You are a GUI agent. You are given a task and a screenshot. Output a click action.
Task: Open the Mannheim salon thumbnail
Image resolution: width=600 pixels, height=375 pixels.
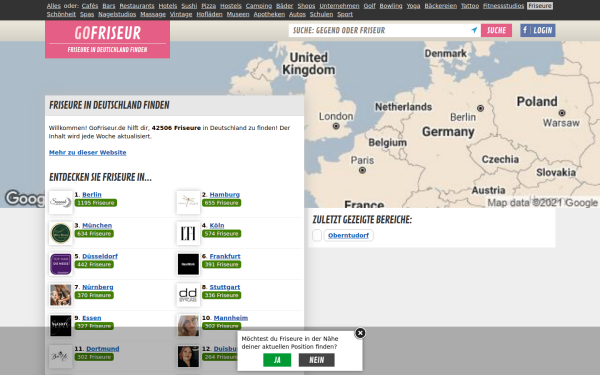[x=188, y=326]
